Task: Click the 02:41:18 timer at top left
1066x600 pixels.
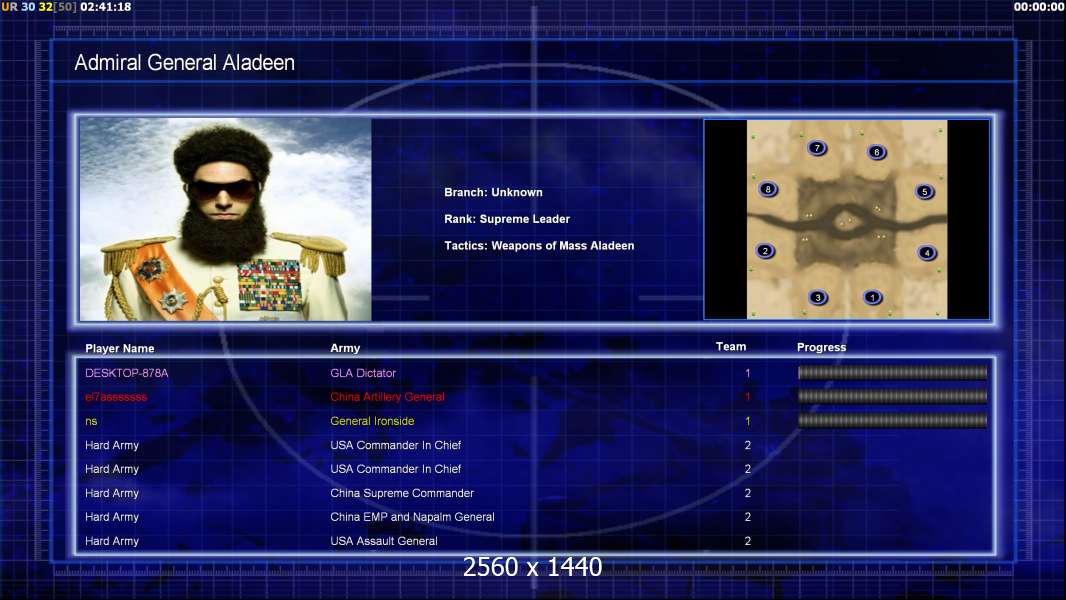Action: tap(105, 7)
